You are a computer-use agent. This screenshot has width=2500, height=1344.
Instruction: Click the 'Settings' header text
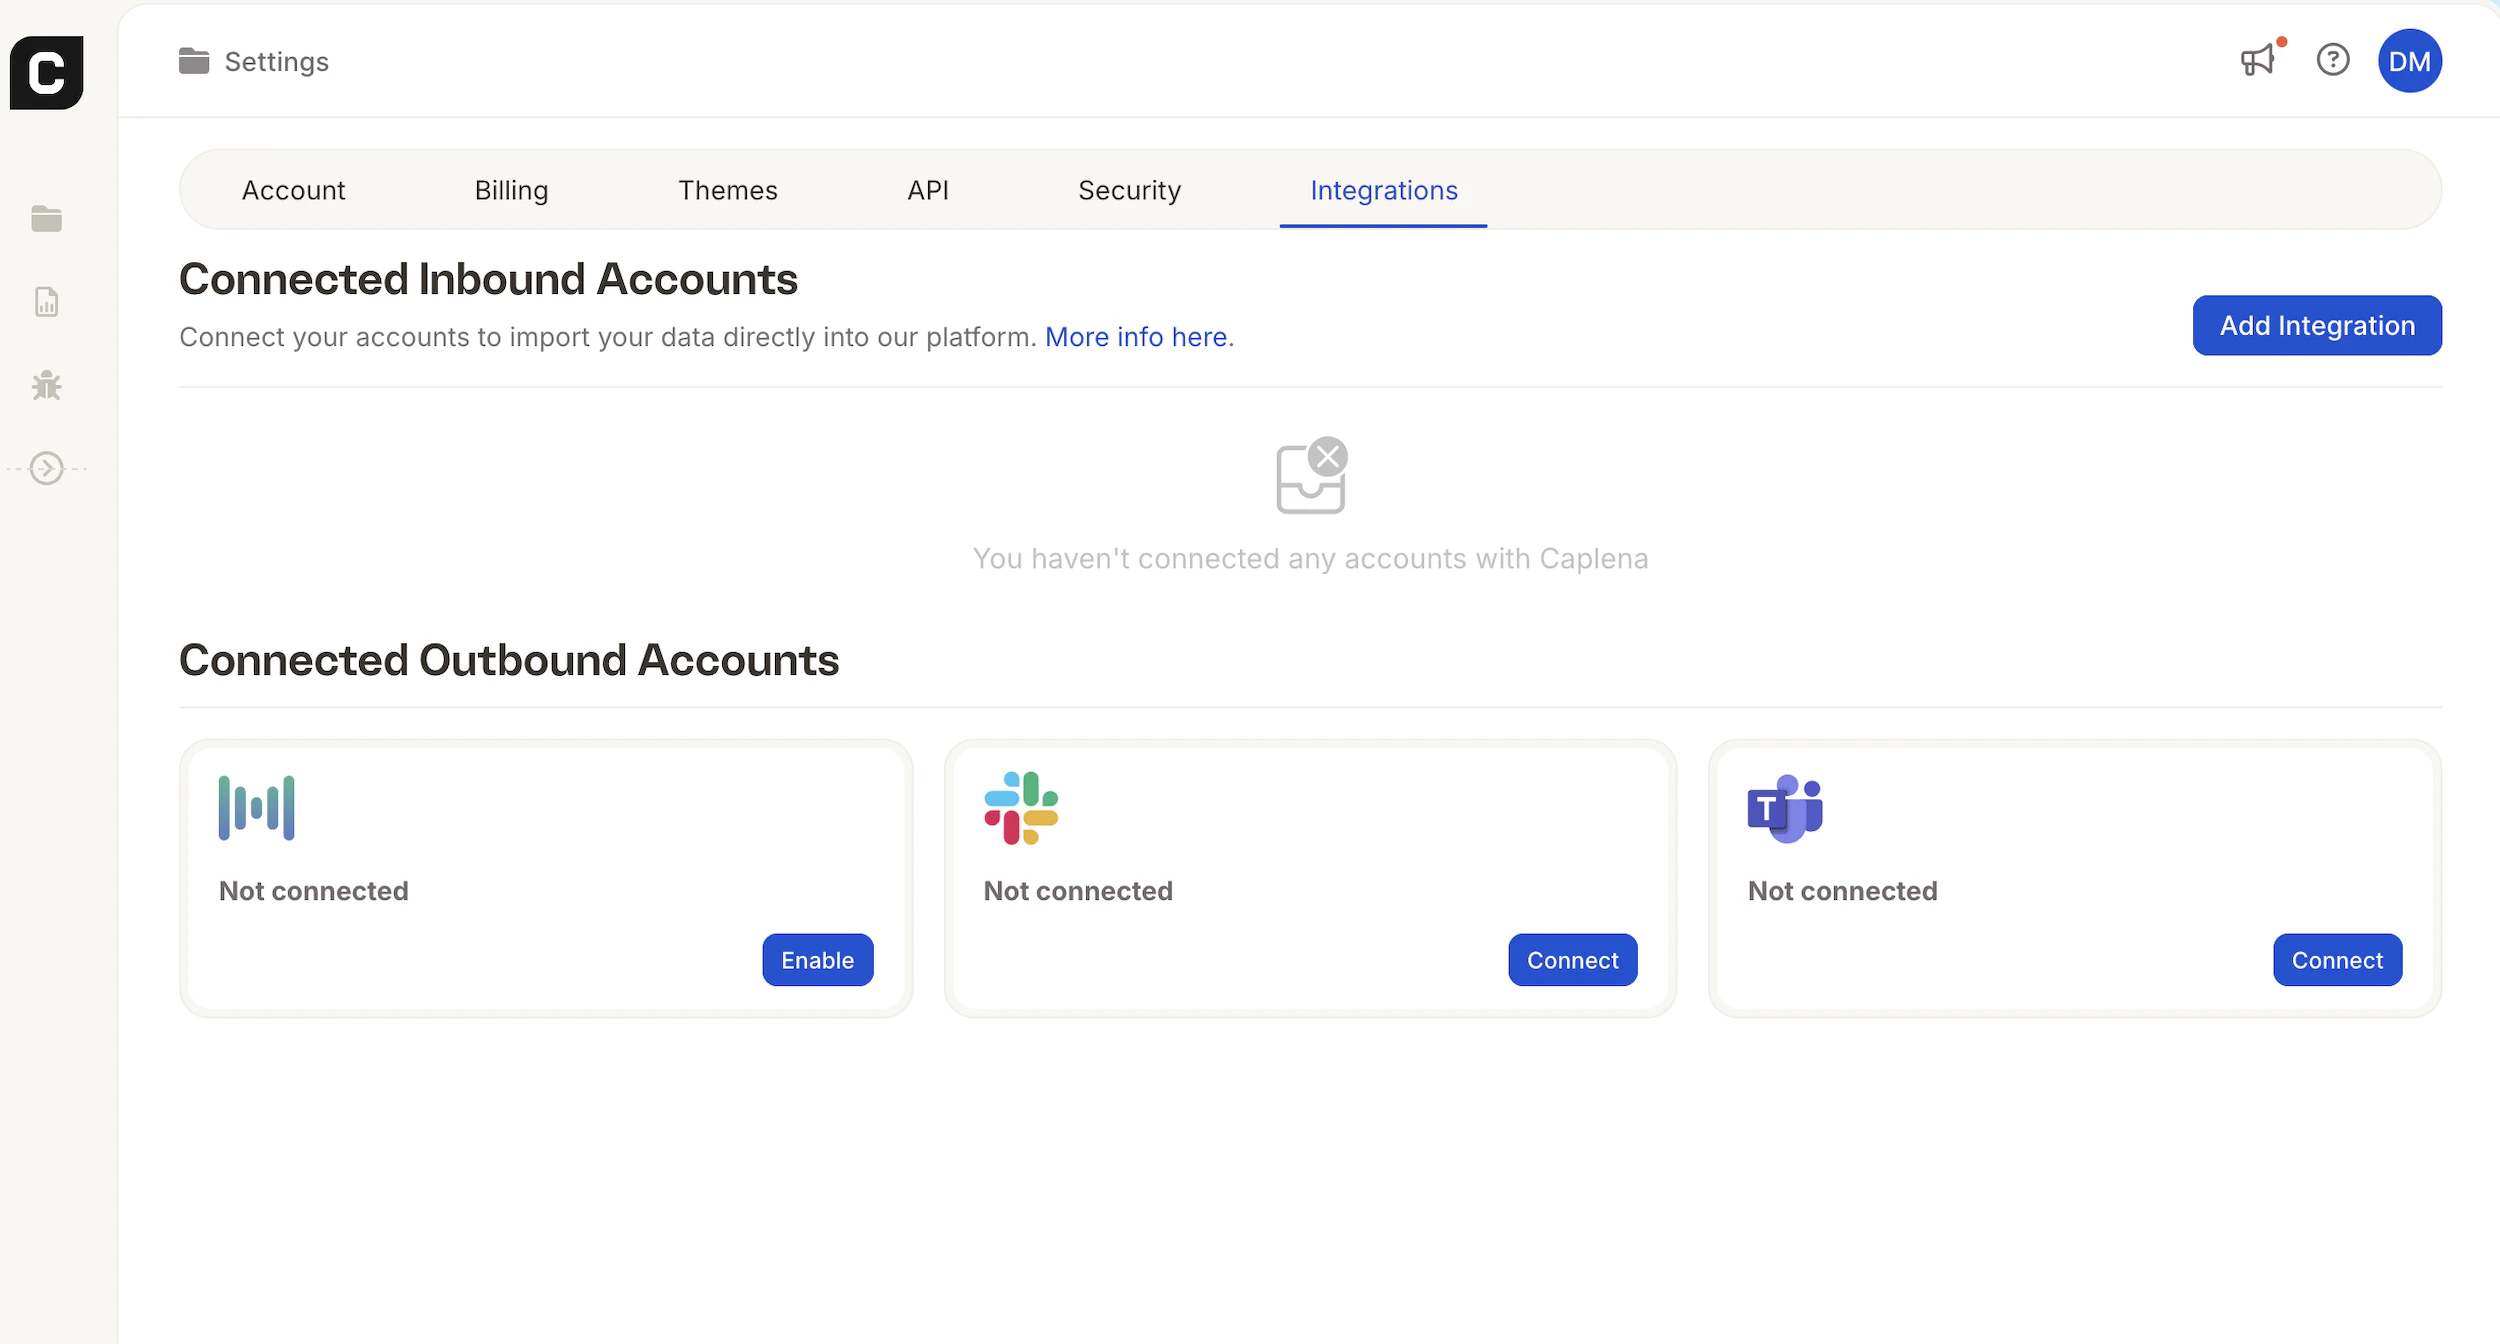tap(277, 62)
